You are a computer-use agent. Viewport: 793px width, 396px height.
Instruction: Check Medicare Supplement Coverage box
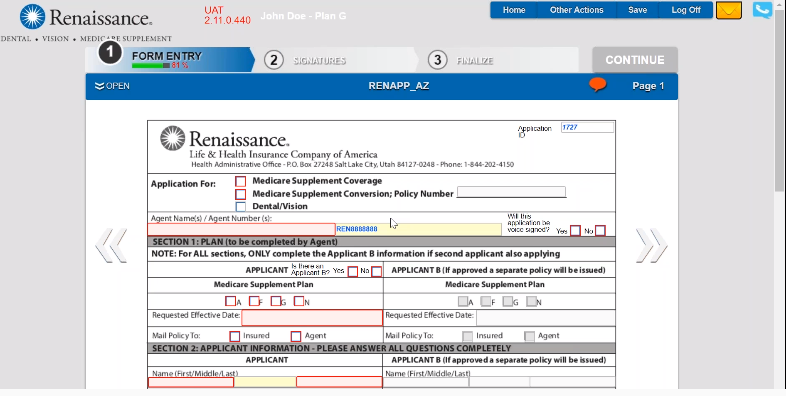click(x=241, y=181)
